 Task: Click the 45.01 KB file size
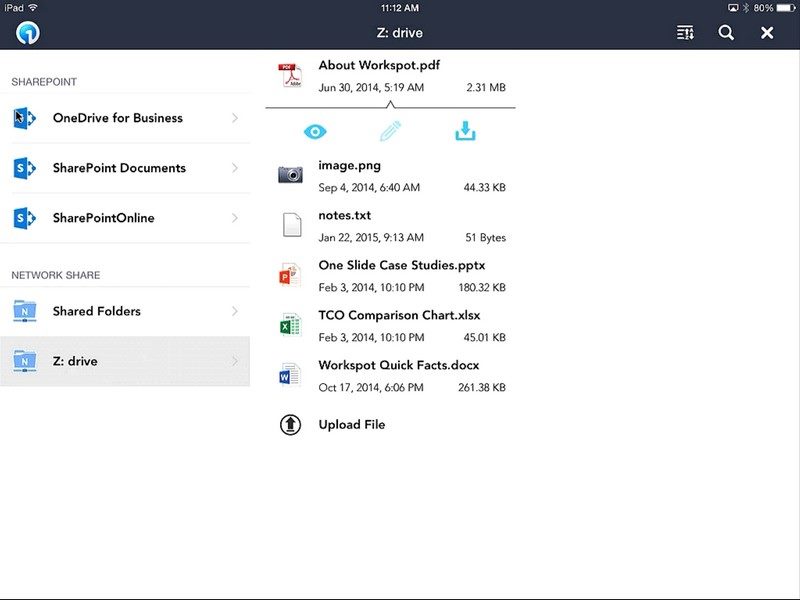pyautogui.click(x=484, y=338)
